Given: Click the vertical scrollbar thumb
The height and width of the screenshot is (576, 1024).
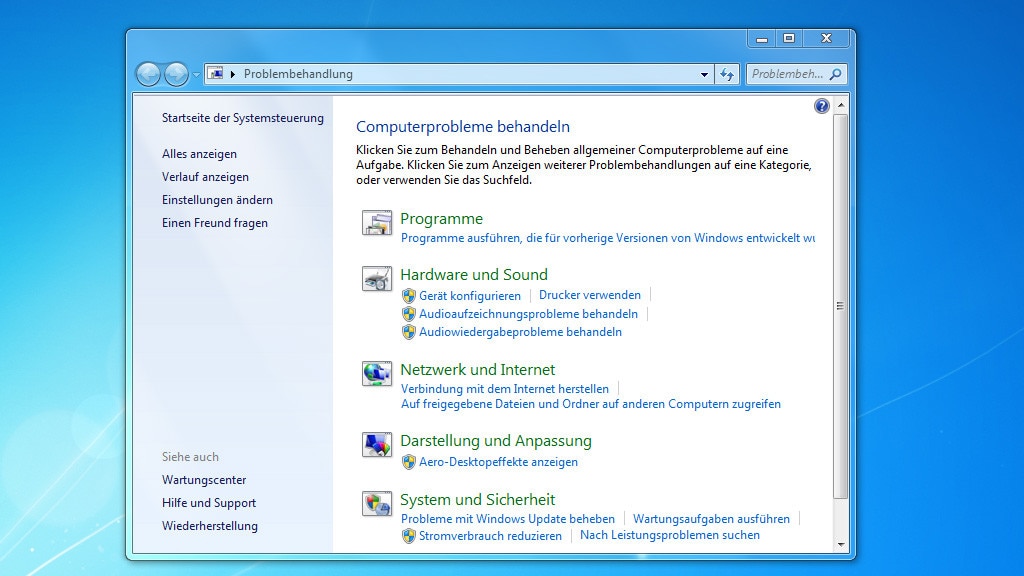Looking at the screenshot, I should click(840, 306).
